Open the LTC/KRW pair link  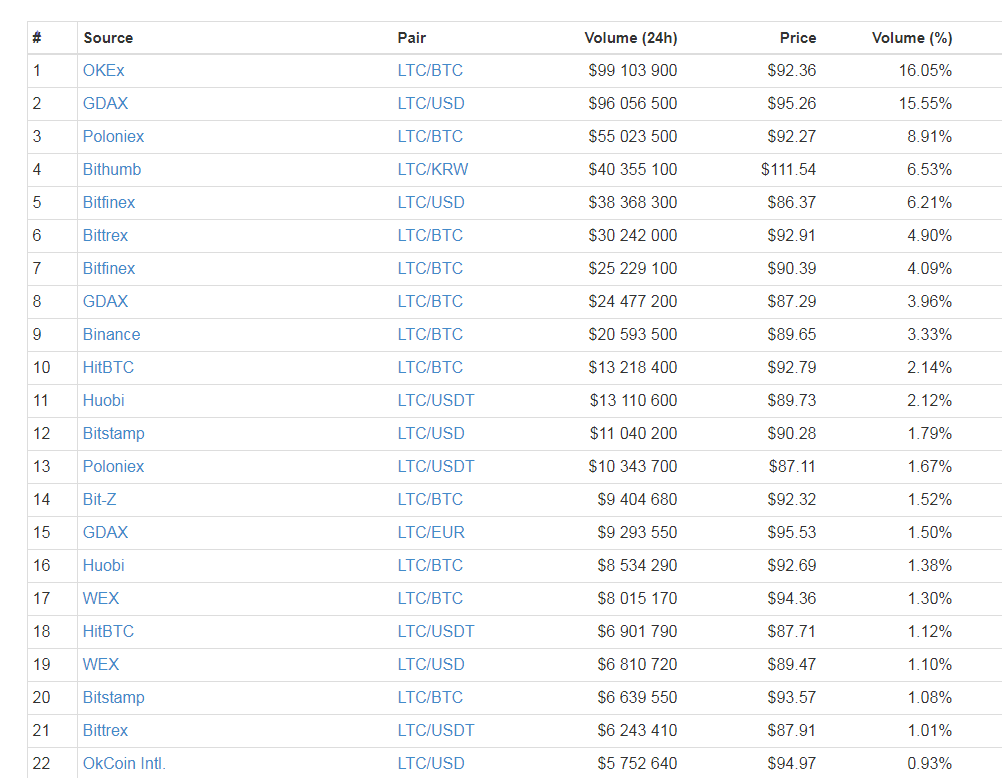(433, 169)
